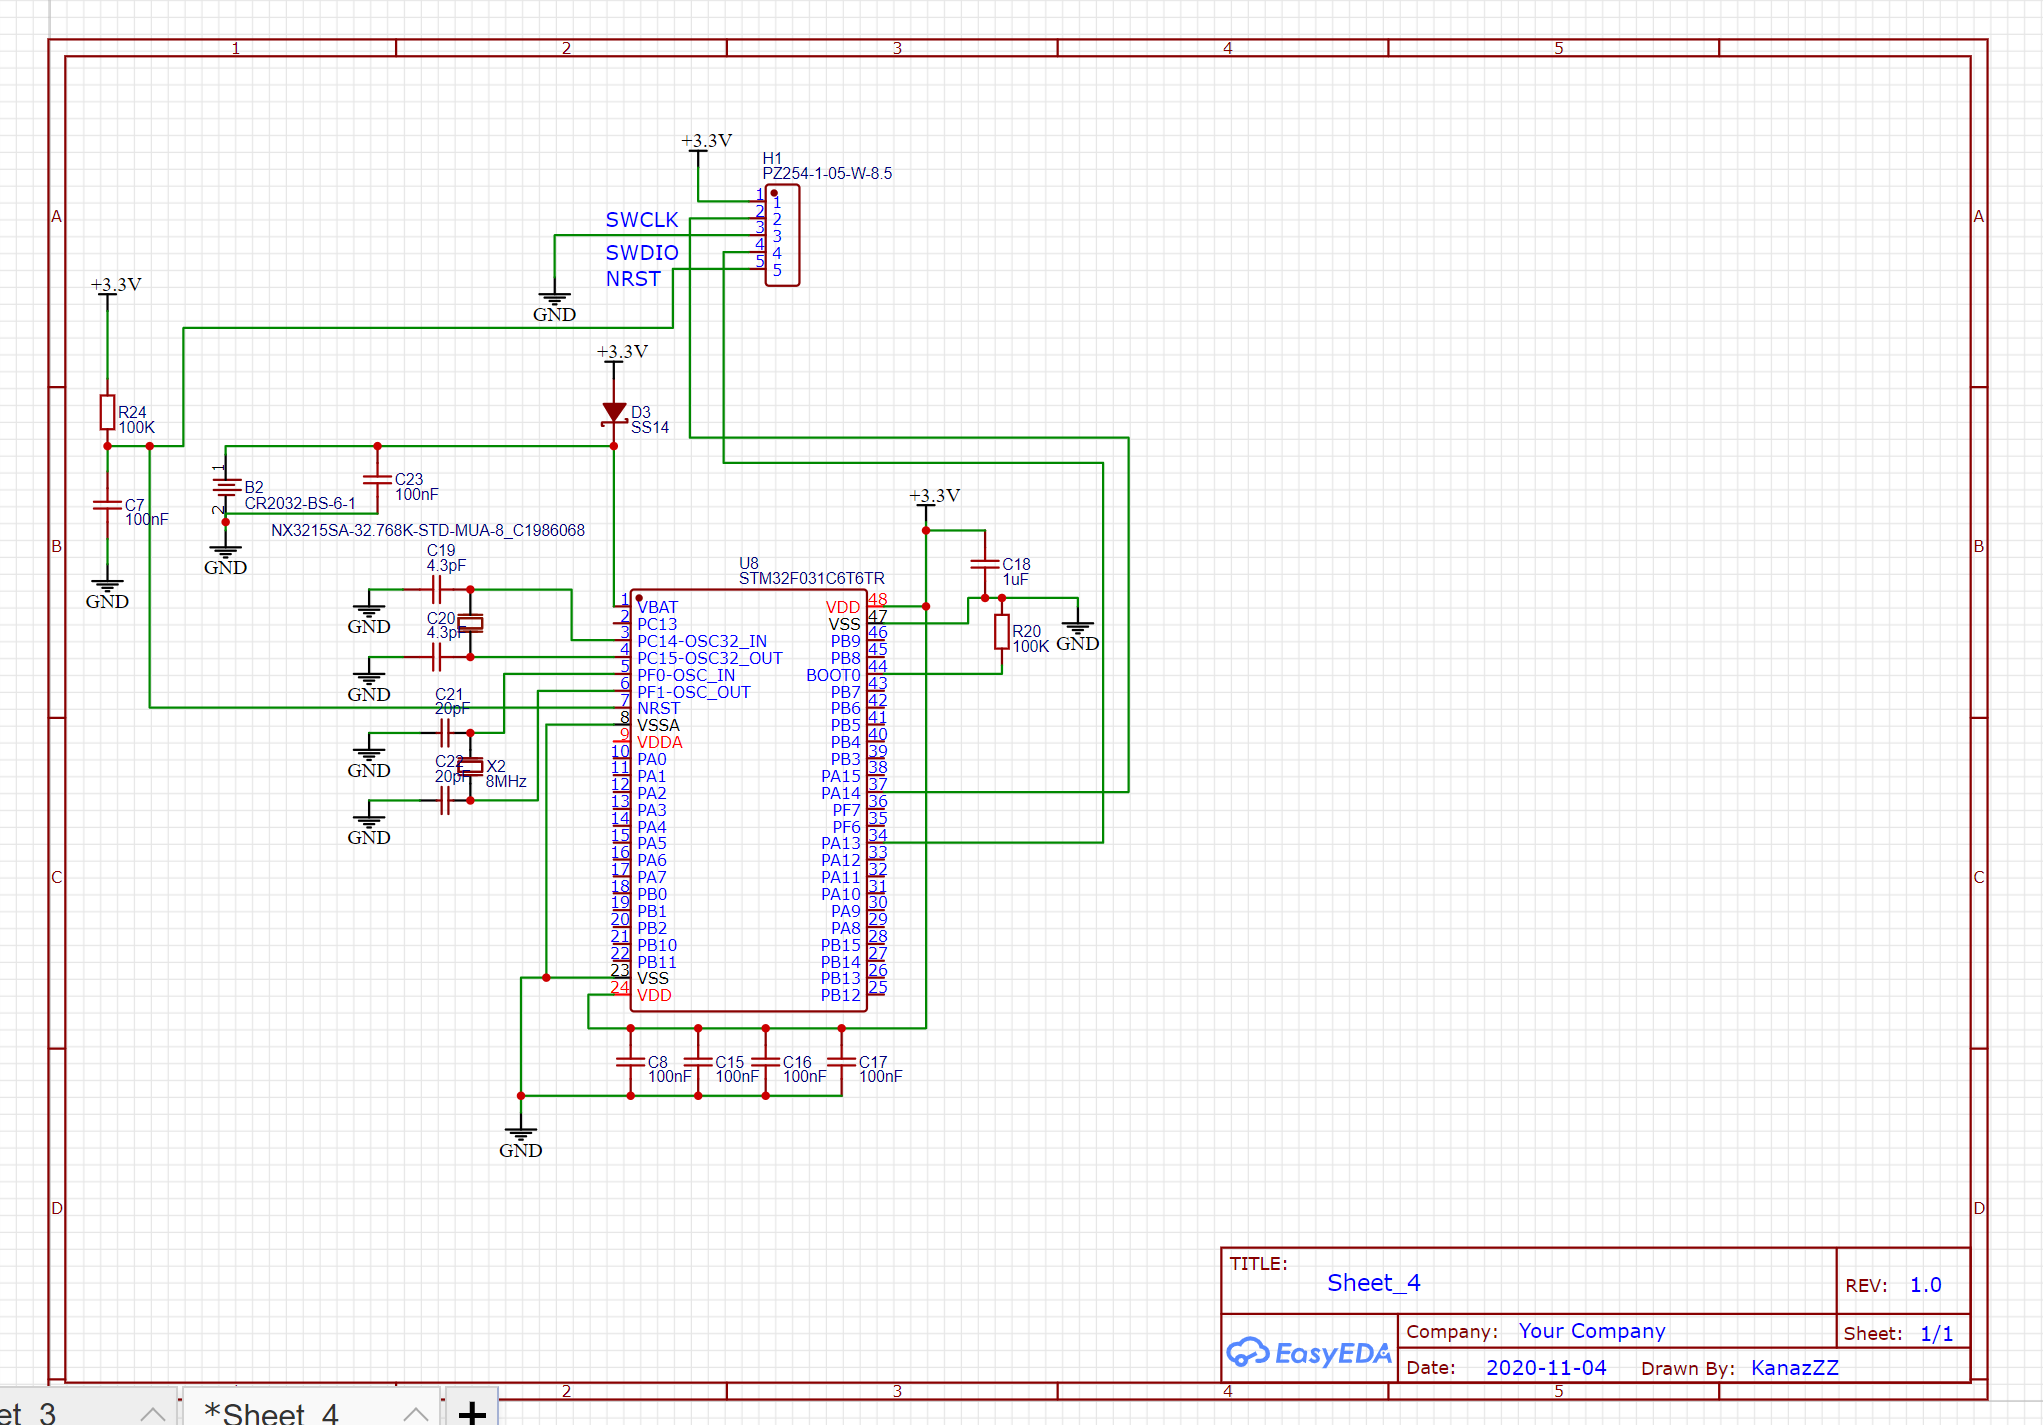Select capacitor C23 symbol
The height and width of the screenshot is (1425, 2043).
point(377,480)
